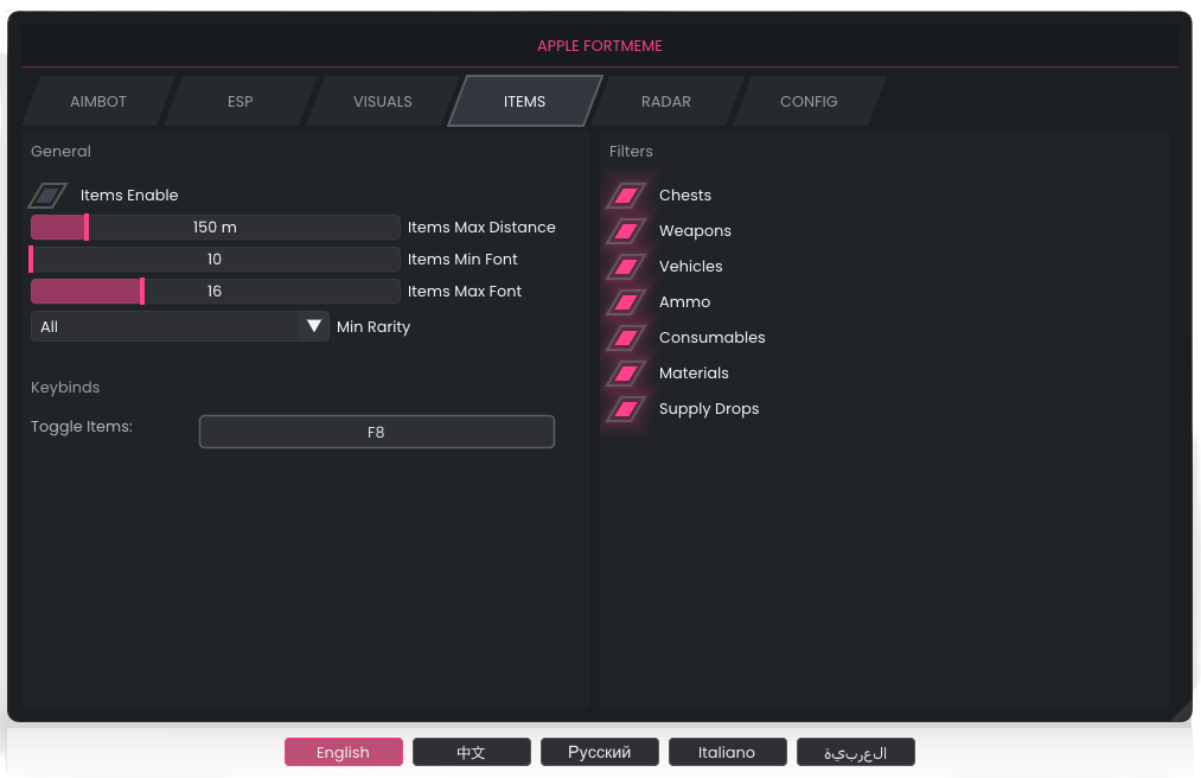Click the Items Max Distance slider
Screen dimensions: 1201x778
click(215, 228)
